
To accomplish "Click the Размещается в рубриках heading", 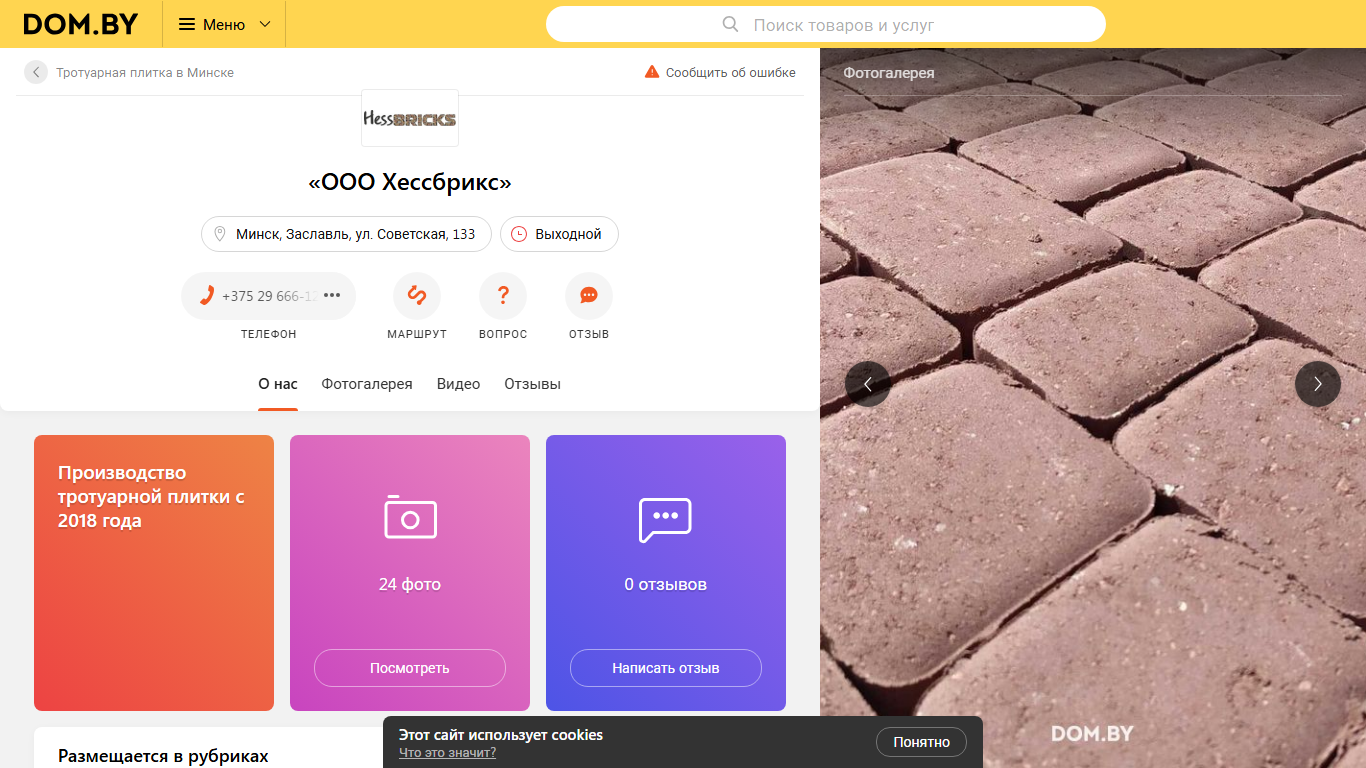I will [x=163, y=756].
